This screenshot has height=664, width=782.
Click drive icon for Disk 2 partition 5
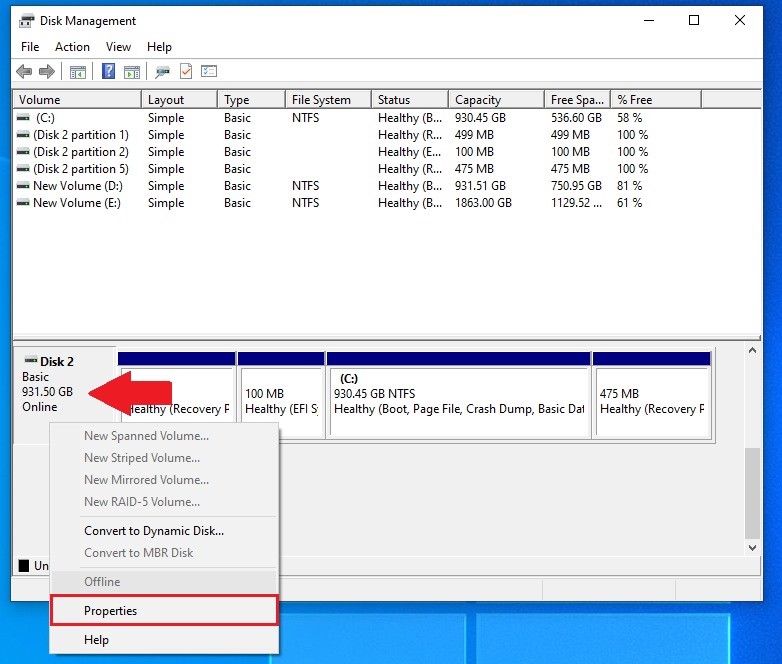pos(23,169)
